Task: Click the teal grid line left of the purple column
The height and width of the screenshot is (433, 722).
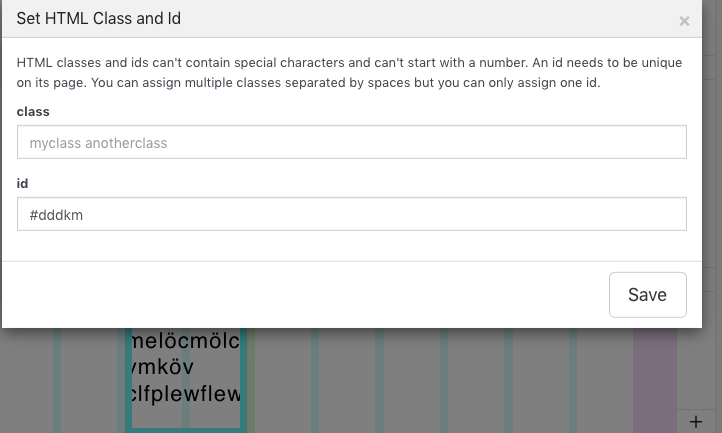Action: (x=573, y=380)
